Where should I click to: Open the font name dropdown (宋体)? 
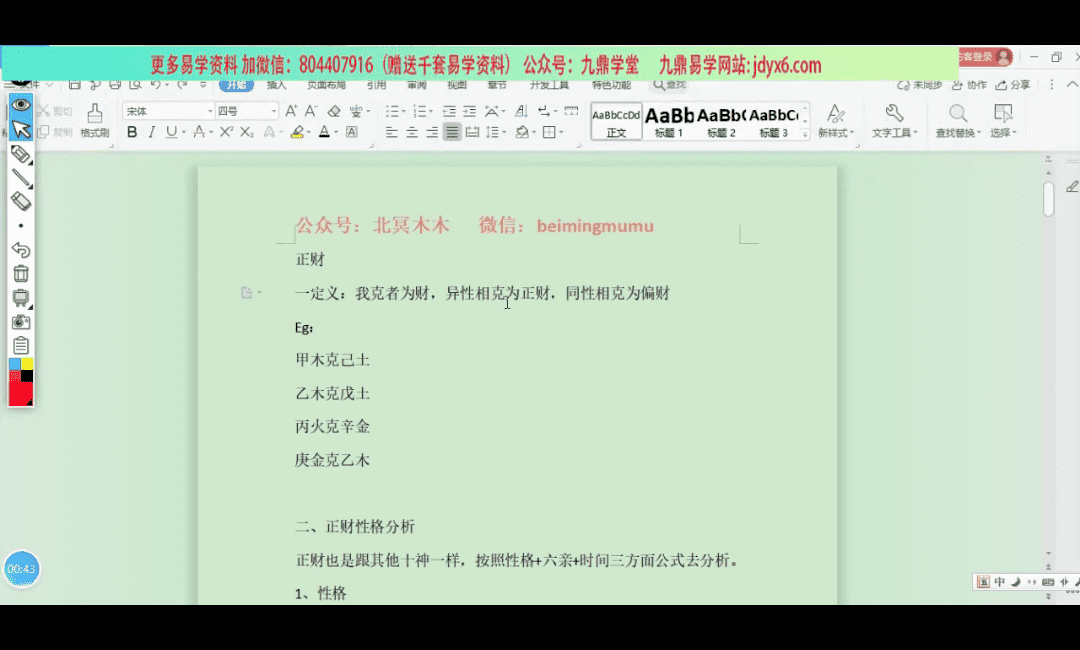pyautogui.click(x=168, y=111)
